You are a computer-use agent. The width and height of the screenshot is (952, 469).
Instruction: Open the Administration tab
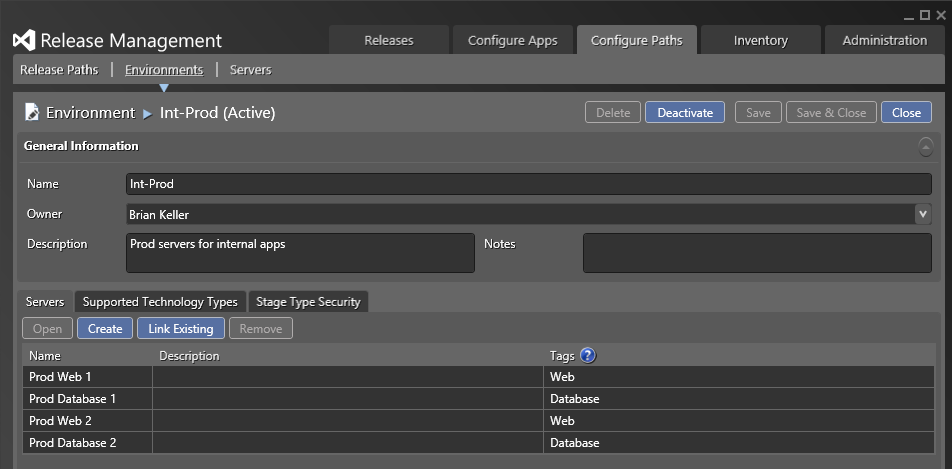pos(884,41)
